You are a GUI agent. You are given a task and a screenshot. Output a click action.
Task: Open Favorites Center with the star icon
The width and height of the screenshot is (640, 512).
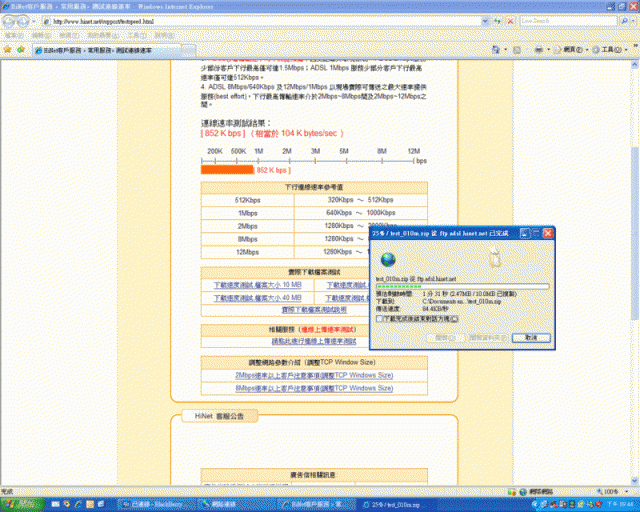[7, 50]
